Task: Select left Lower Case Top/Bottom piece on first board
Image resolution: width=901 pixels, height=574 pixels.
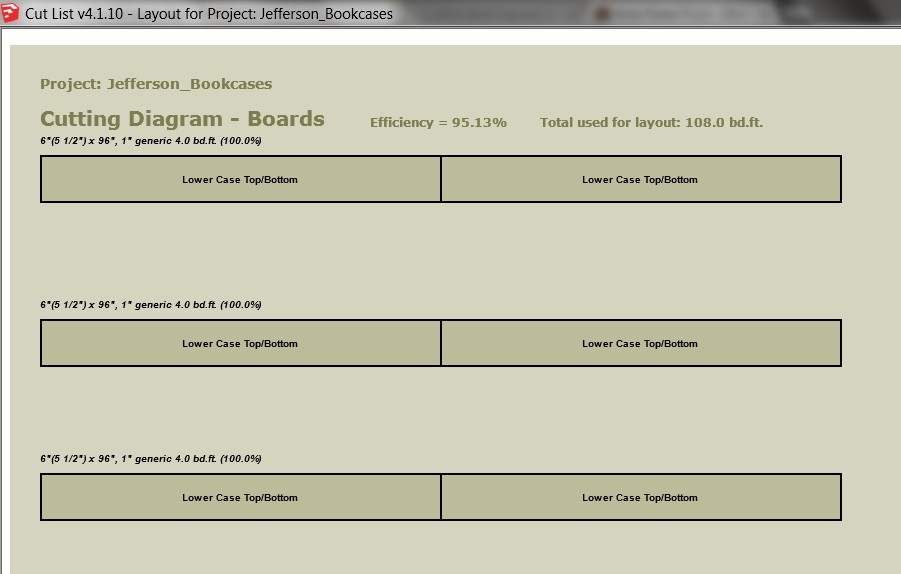Action: pyautogui.click(x=240, y=180)
